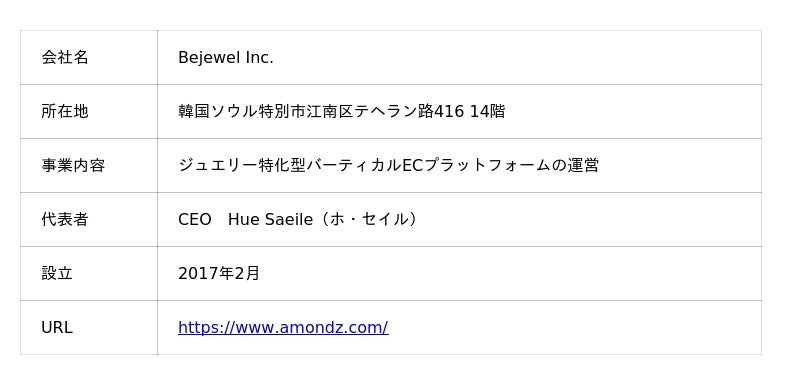Click the 代表者 row label
This screenshot has width=800, height=385.
tap(65, 219)
